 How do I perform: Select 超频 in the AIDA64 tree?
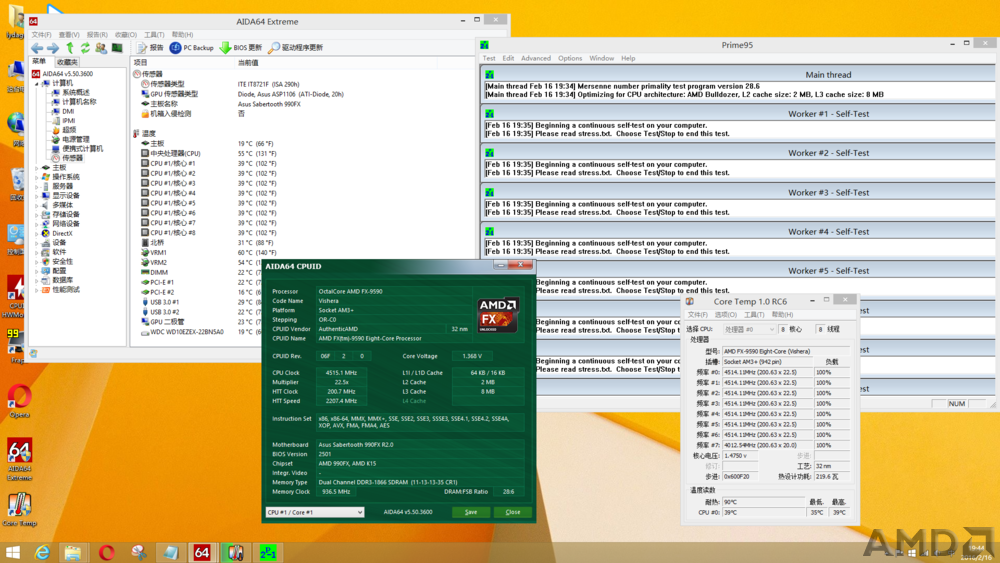point(69,129)
